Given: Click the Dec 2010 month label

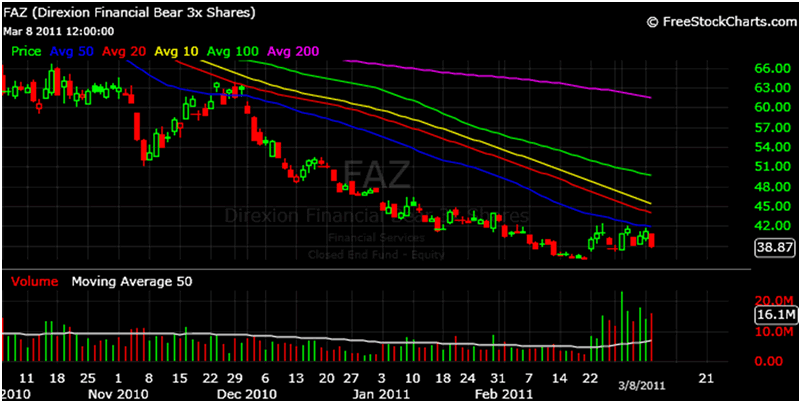Looking at the screenshot, I should (248, 394).
